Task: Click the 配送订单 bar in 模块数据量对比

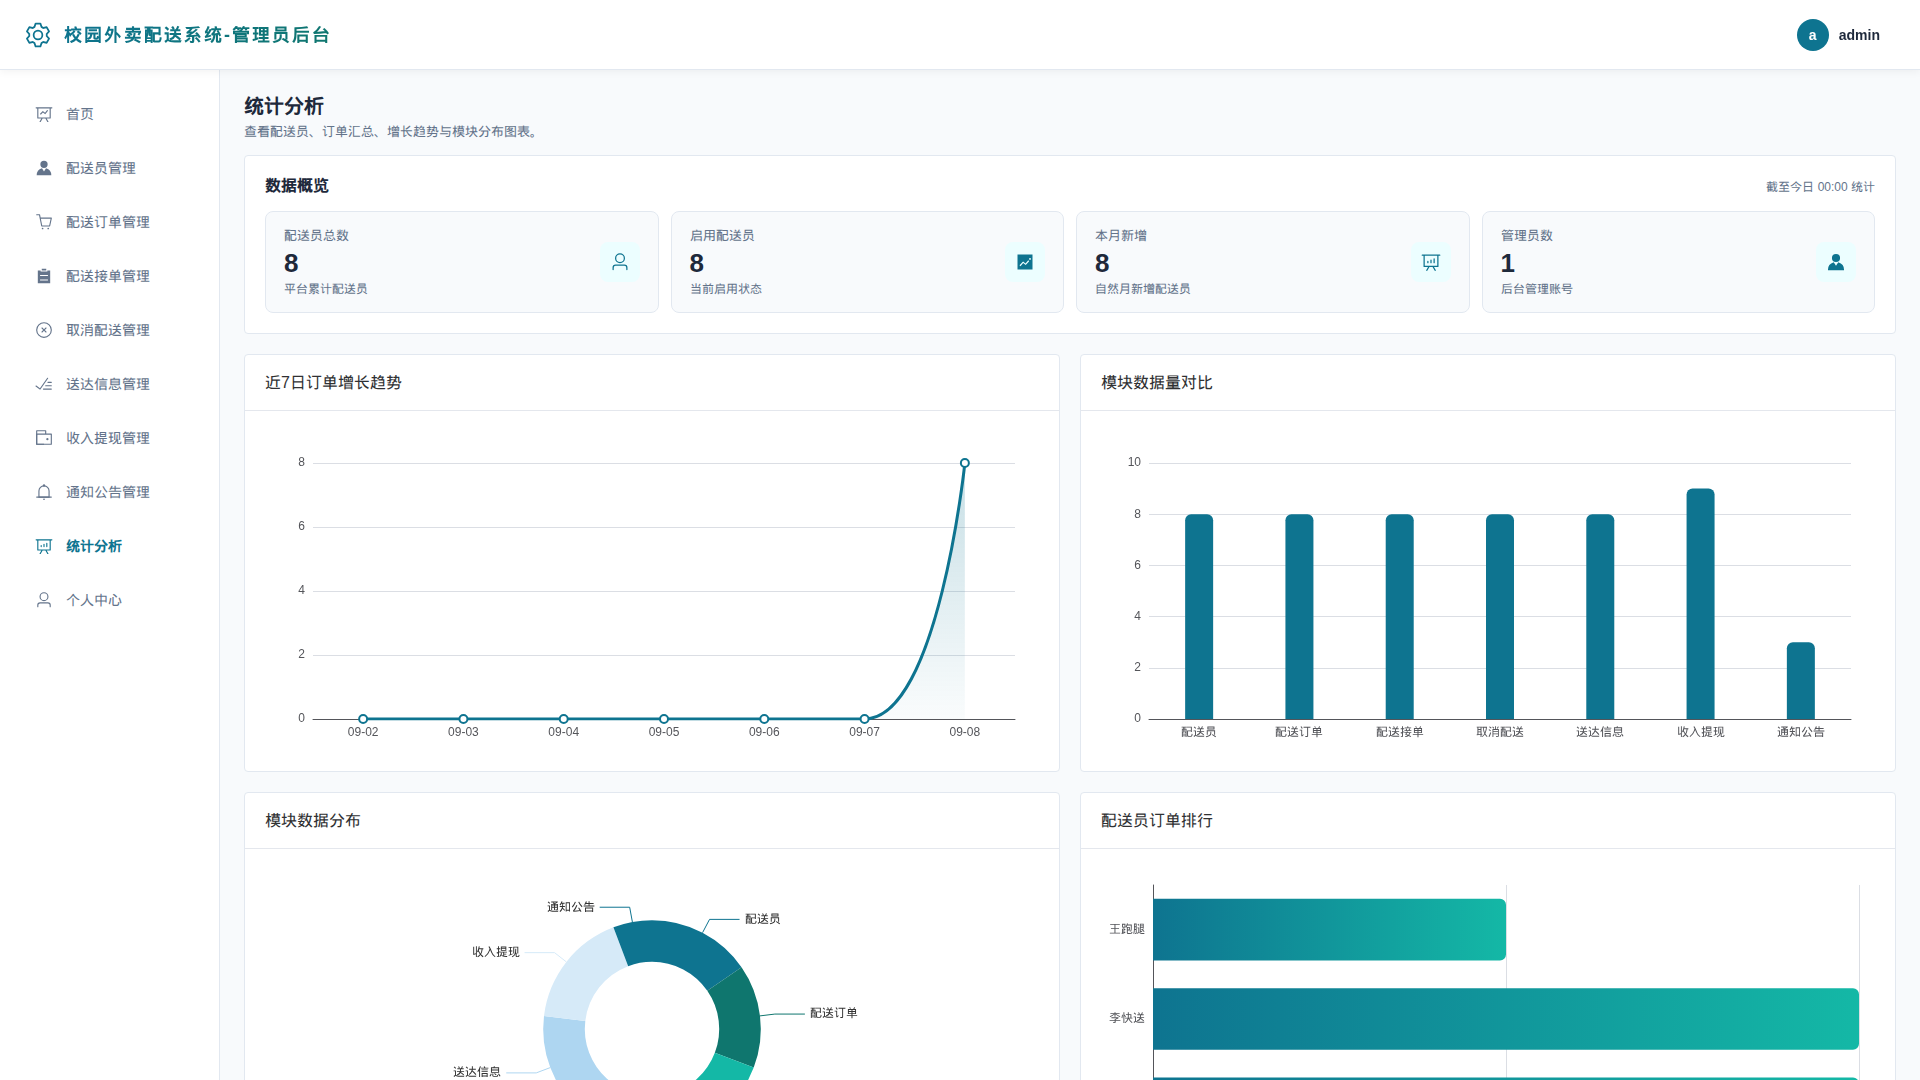Action: pos(1299,616)
